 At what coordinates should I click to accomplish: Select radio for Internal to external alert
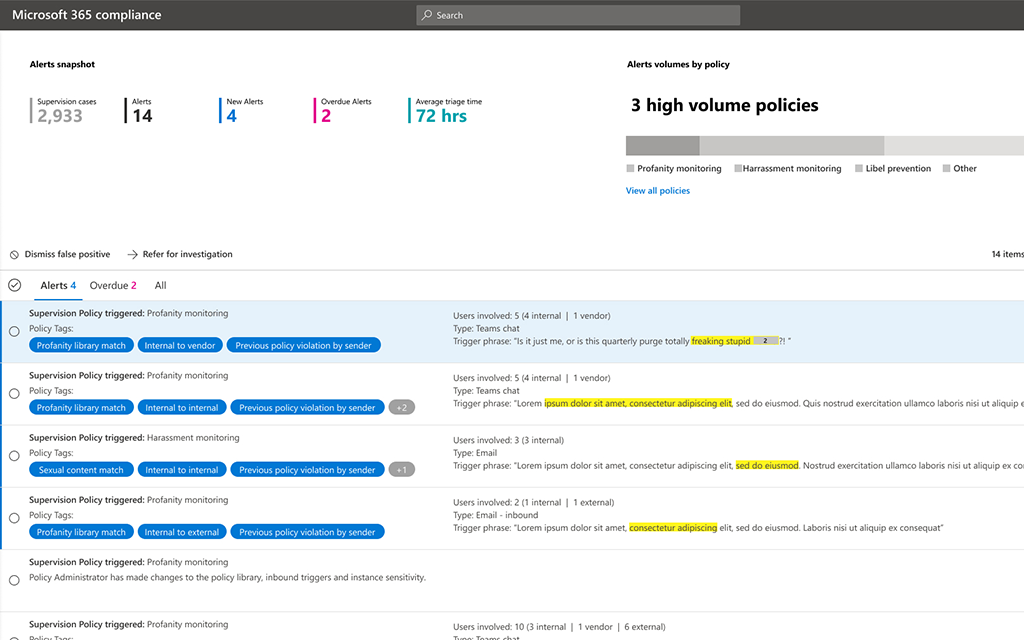(14, 518)
